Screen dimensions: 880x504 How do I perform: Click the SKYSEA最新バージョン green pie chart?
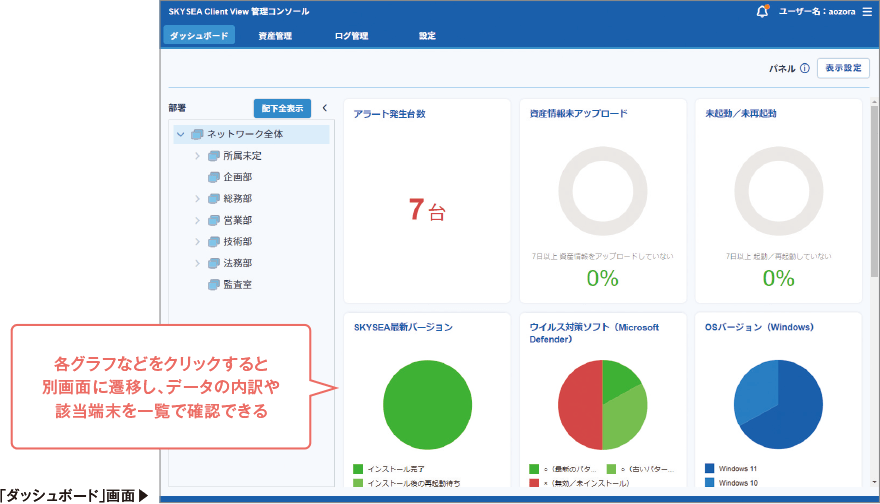(x=426, y=404)
